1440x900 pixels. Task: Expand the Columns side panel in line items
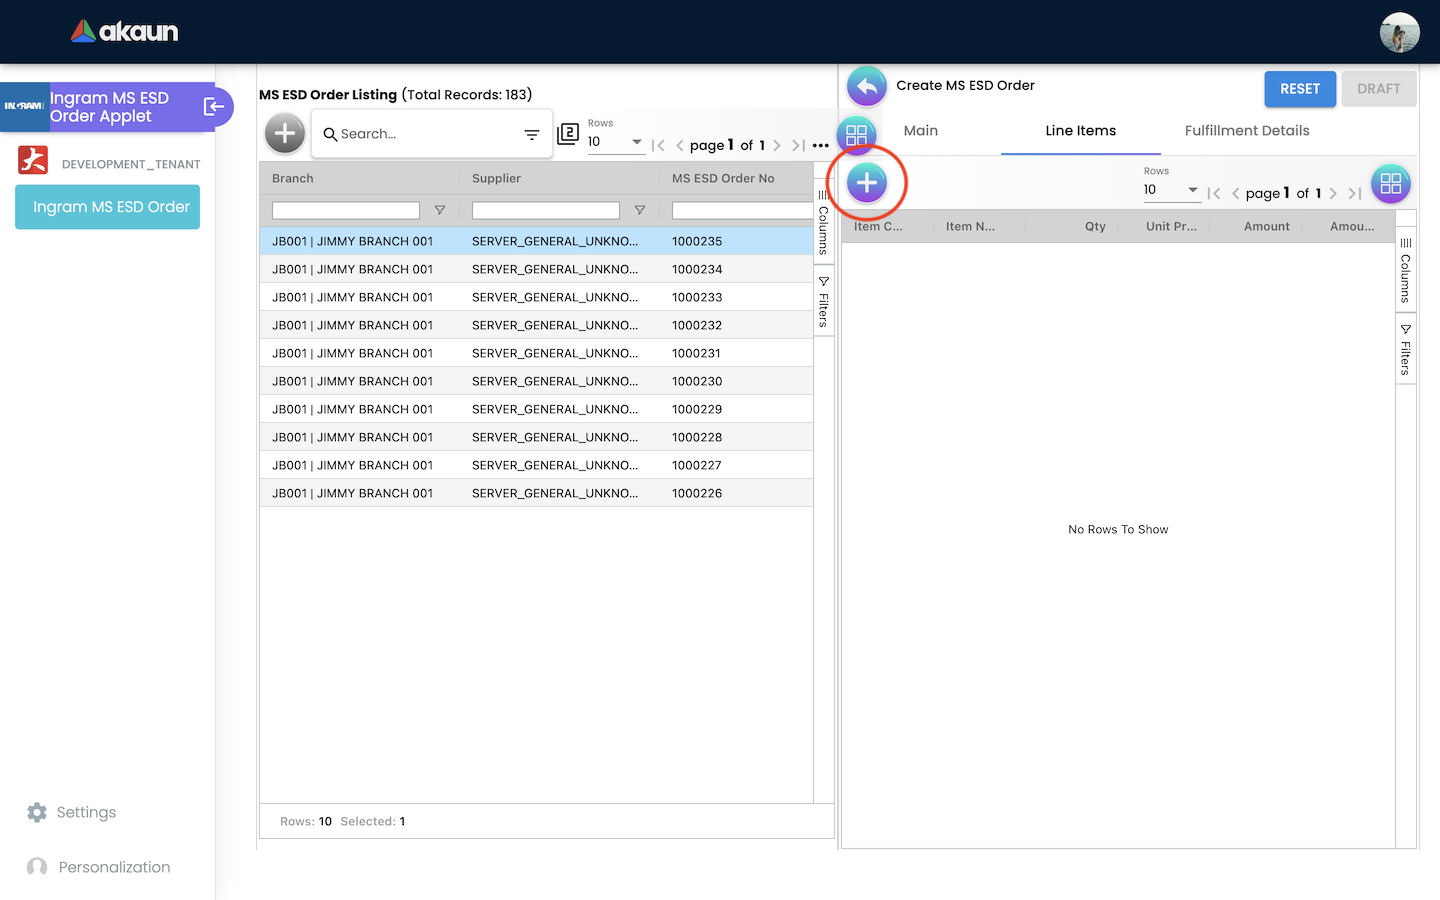[1405, 271]
